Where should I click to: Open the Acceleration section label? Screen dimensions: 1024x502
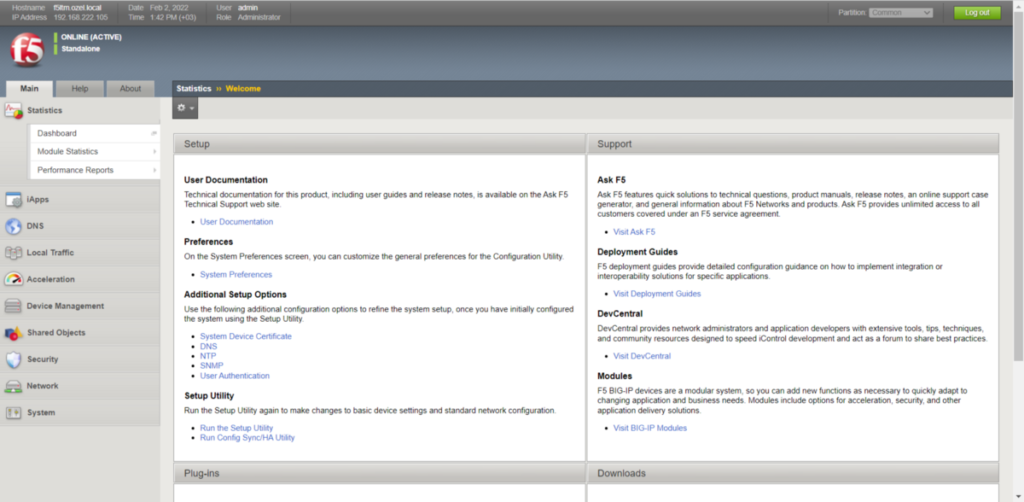[x=51, y=279]
